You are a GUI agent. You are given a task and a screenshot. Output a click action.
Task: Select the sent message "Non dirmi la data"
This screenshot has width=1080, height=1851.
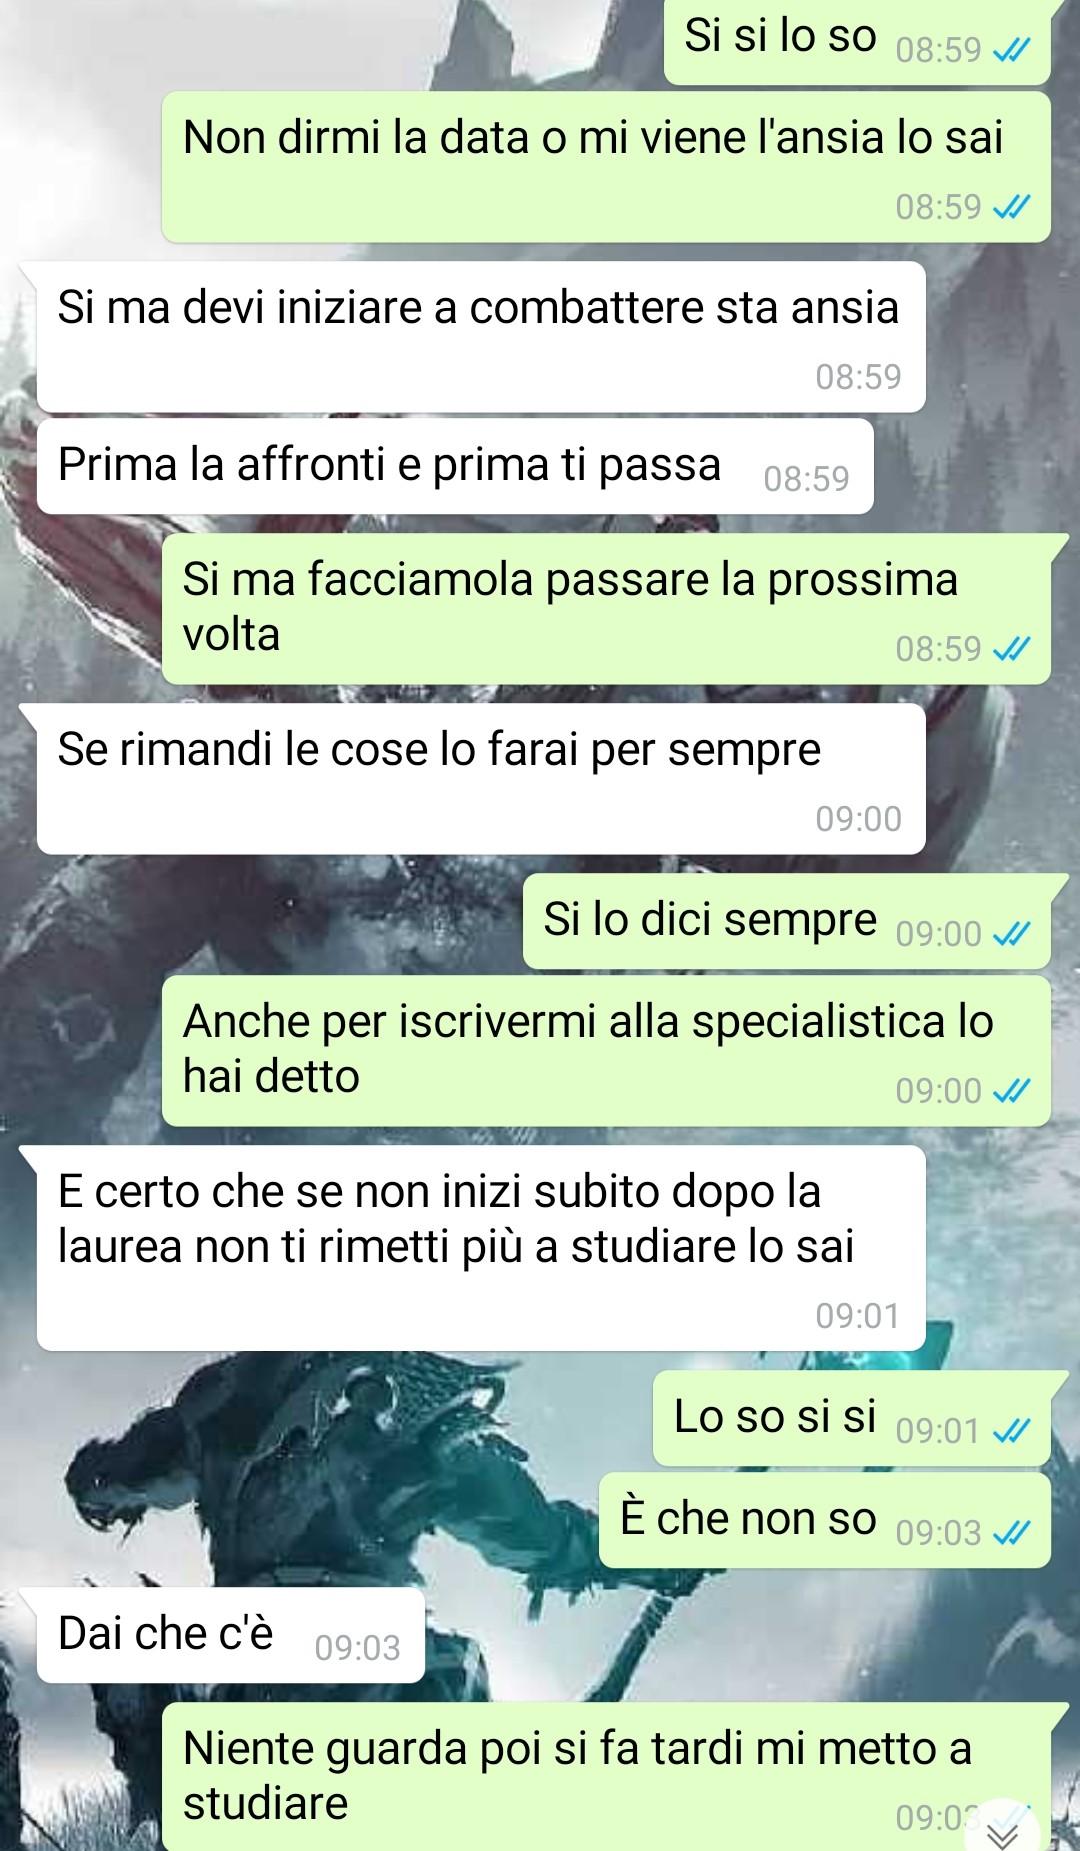coord(606,167)
